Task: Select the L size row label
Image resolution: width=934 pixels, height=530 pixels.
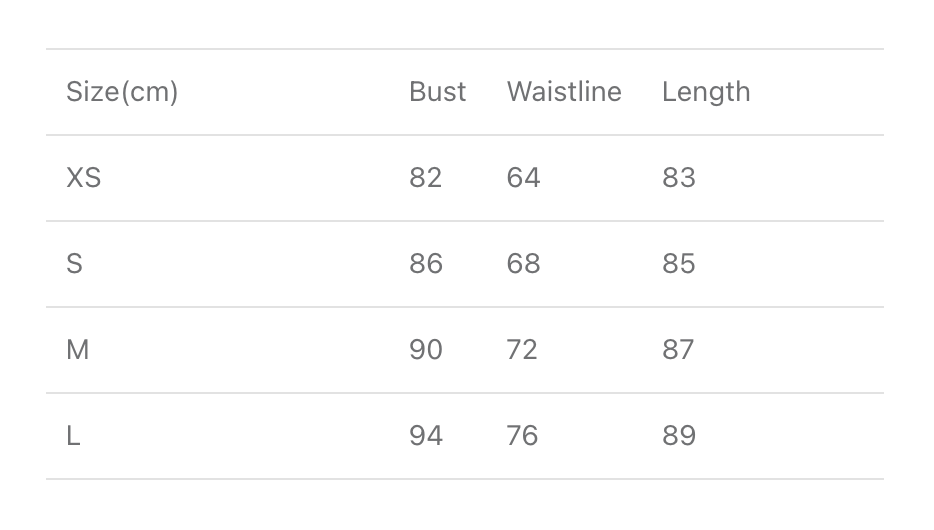Action: 73,436
